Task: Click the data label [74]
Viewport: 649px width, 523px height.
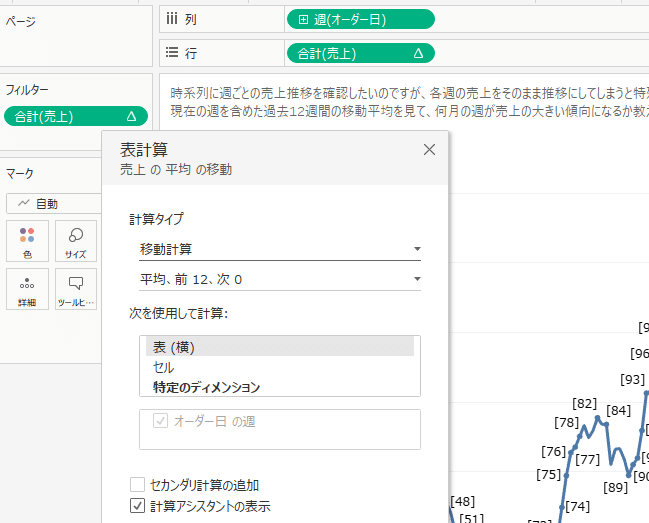Action: tap(577, 506)
